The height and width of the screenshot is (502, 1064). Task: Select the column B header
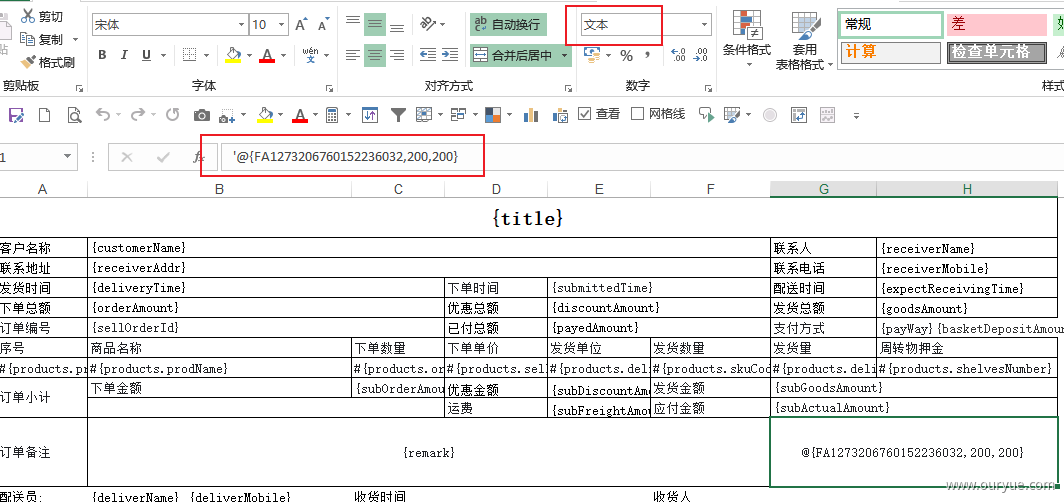tap(219, 189)
